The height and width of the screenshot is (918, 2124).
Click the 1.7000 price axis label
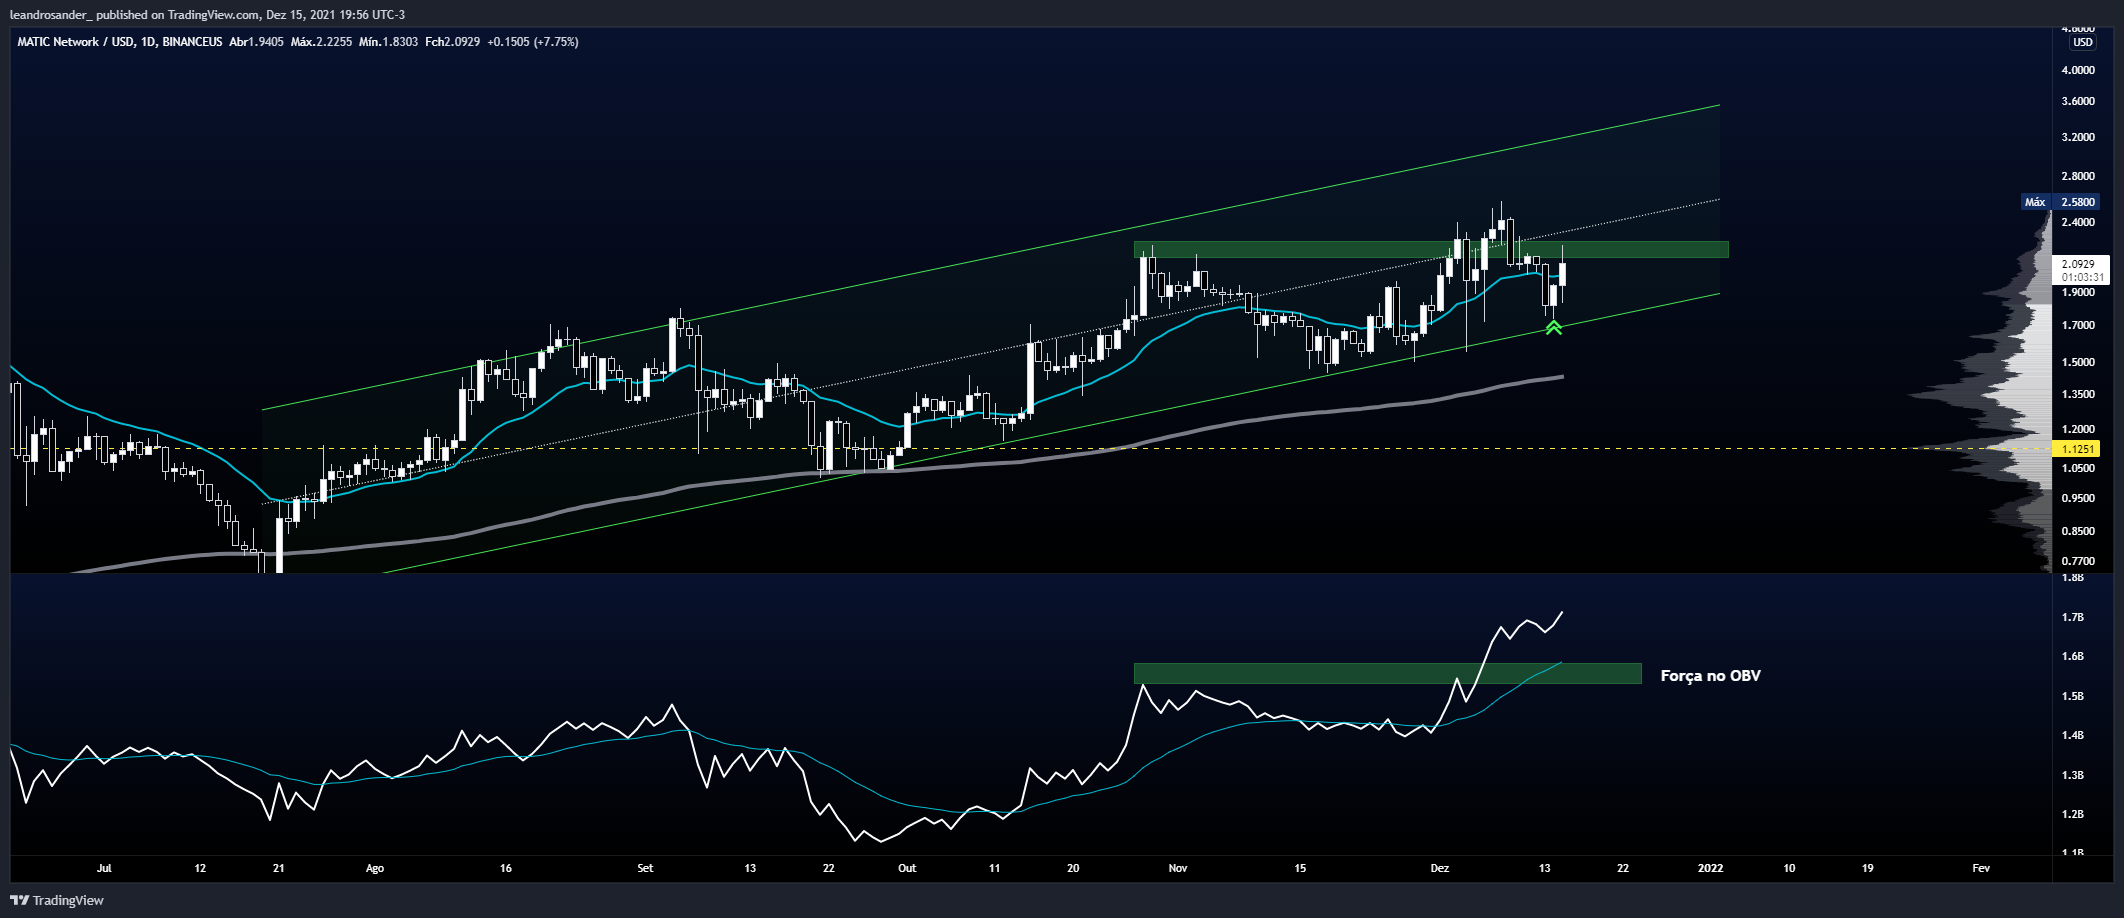(2078, 325)
